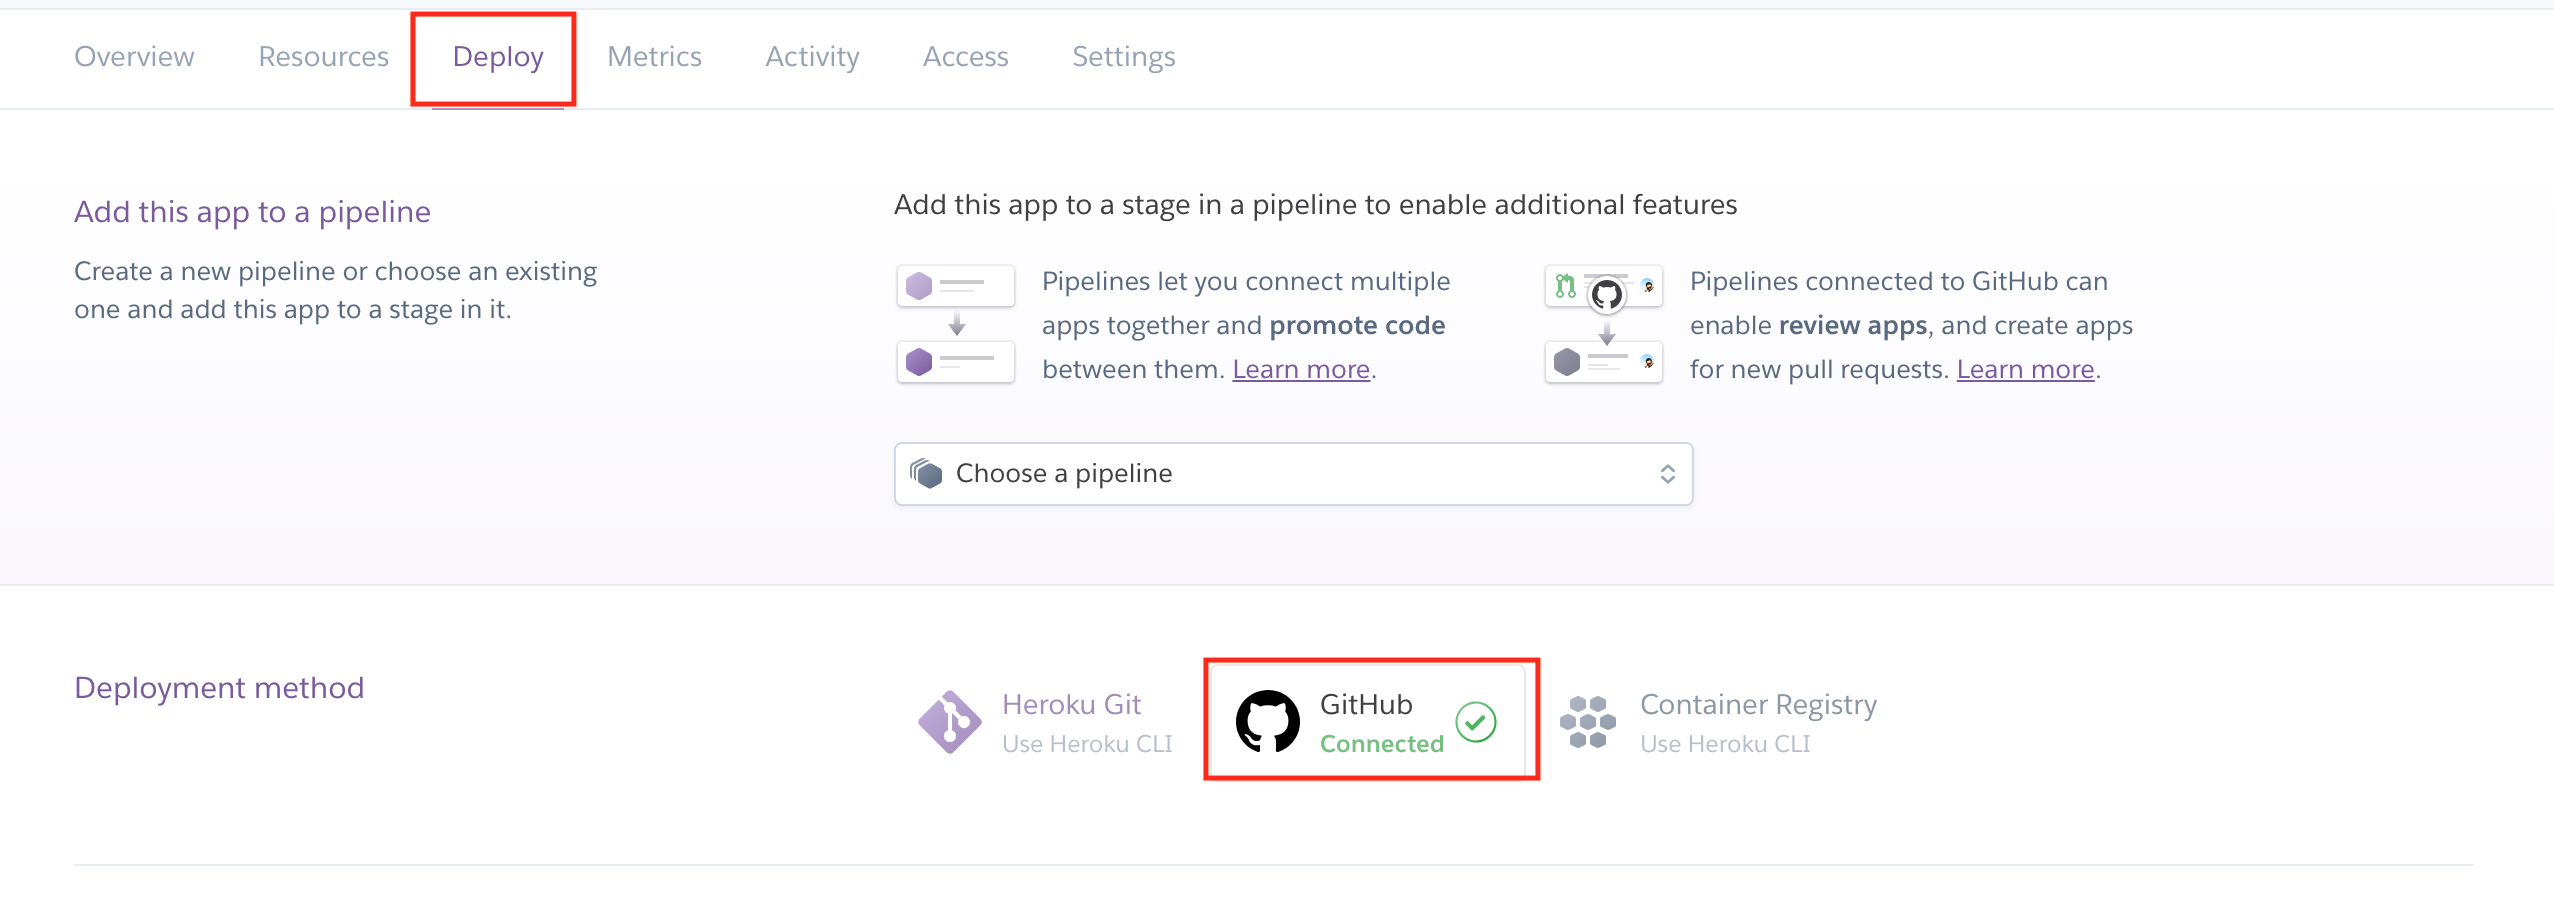Click the Heroku Git diamond icon
The width and height of the screenshot is (2554, 898).
949,721
